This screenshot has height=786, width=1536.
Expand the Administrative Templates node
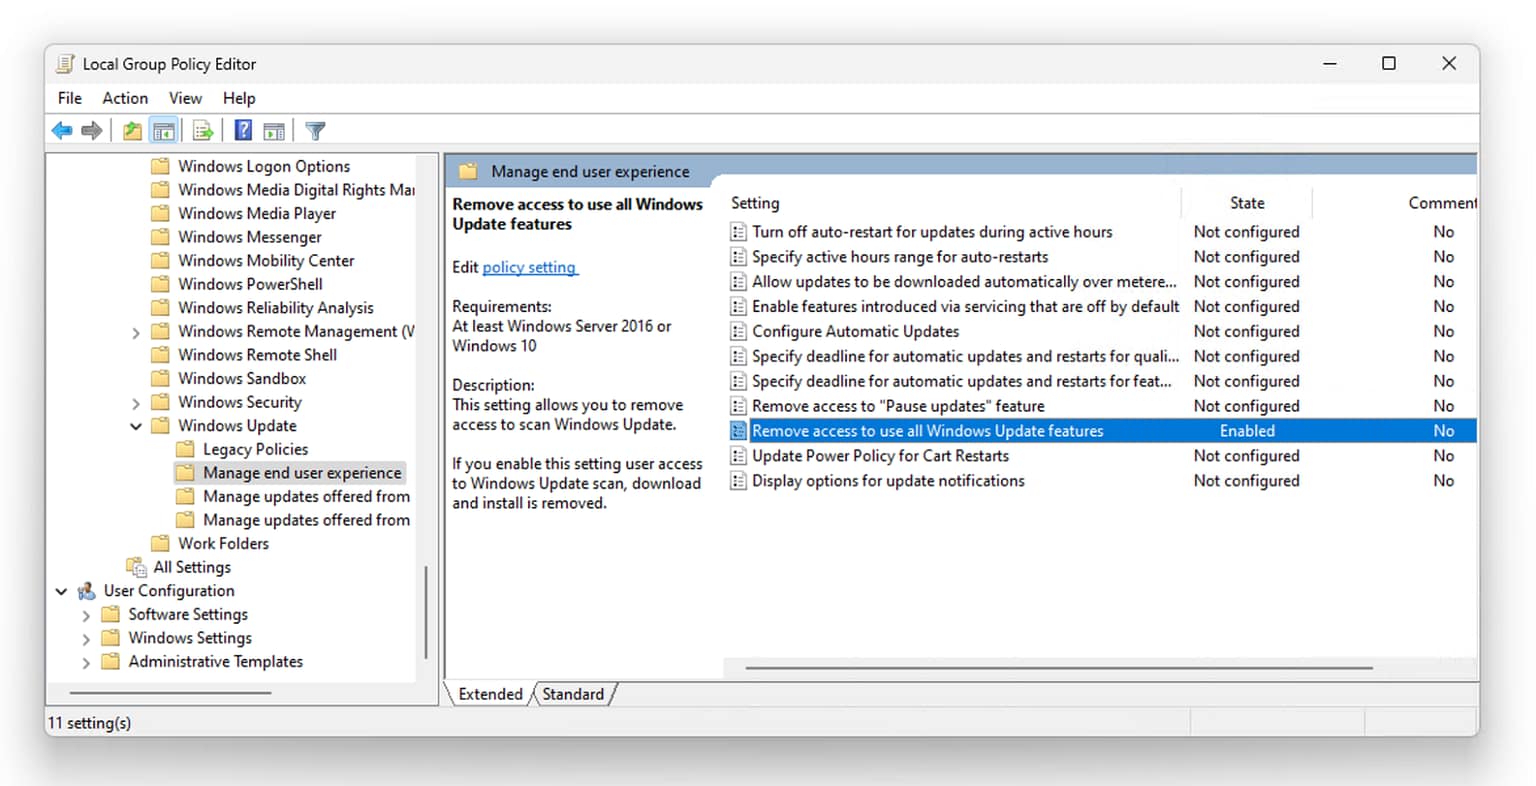point(86,661)
